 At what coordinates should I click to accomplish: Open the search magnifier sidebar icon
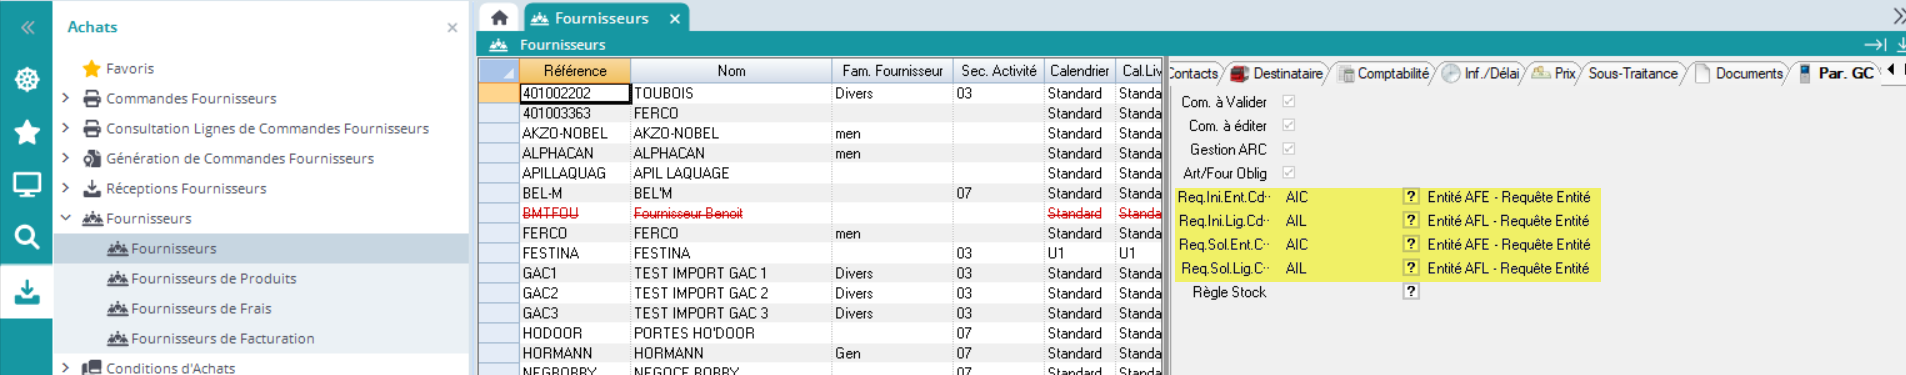pos(27,237)
